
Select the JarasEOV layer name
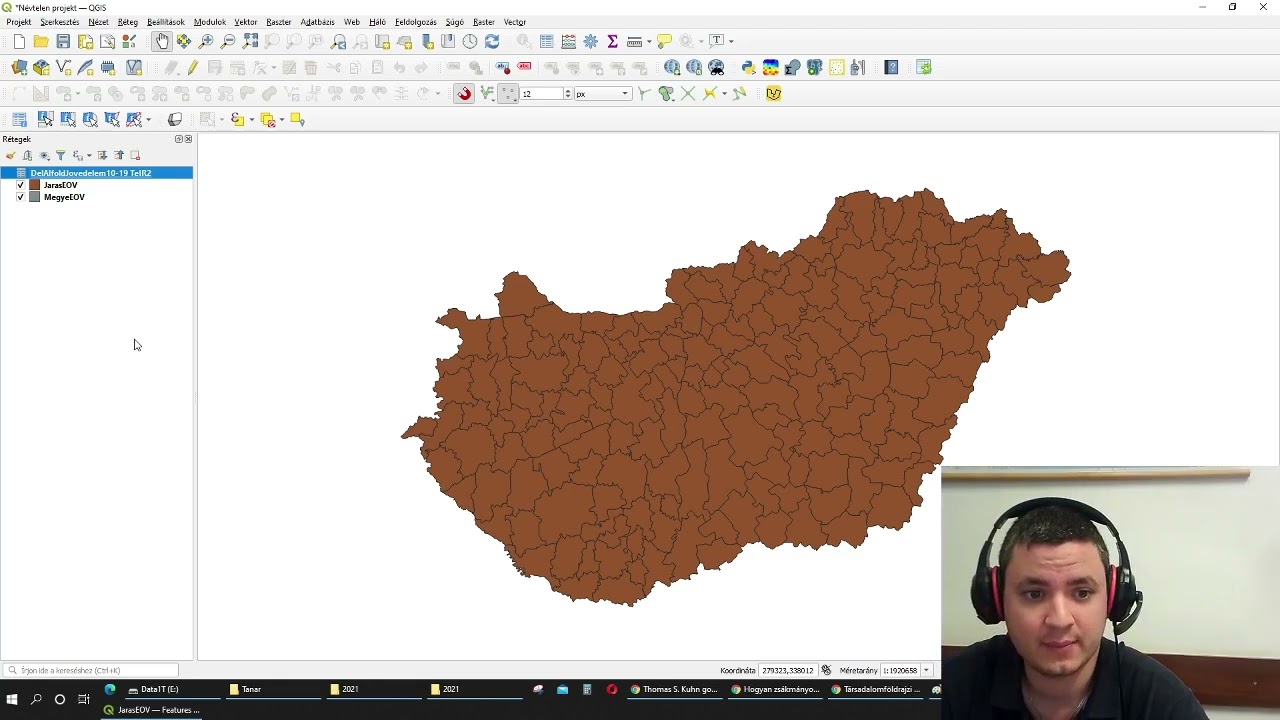point(61,185)
